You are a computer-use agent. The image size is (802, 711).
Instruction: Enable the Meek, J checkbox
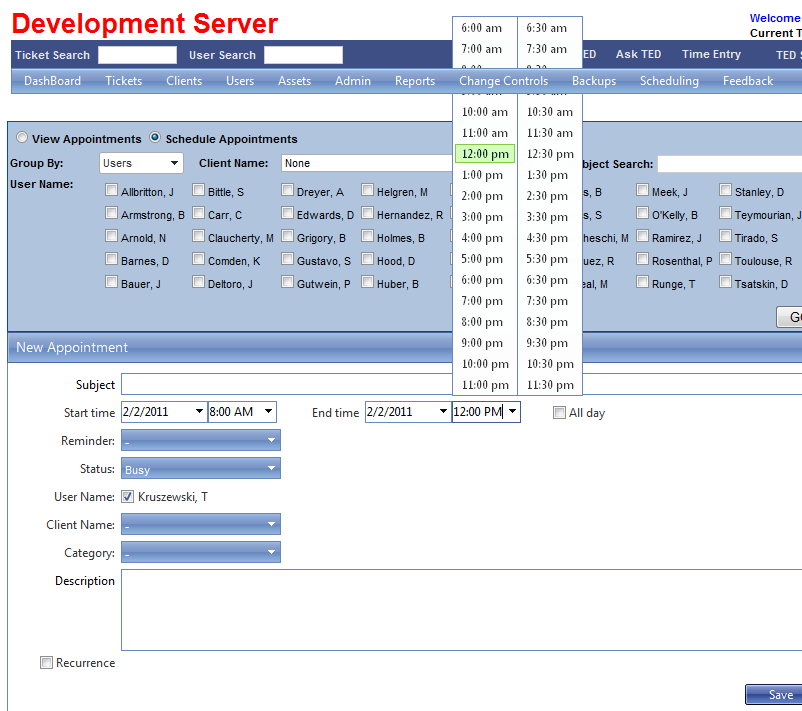[x=642, y=190]
